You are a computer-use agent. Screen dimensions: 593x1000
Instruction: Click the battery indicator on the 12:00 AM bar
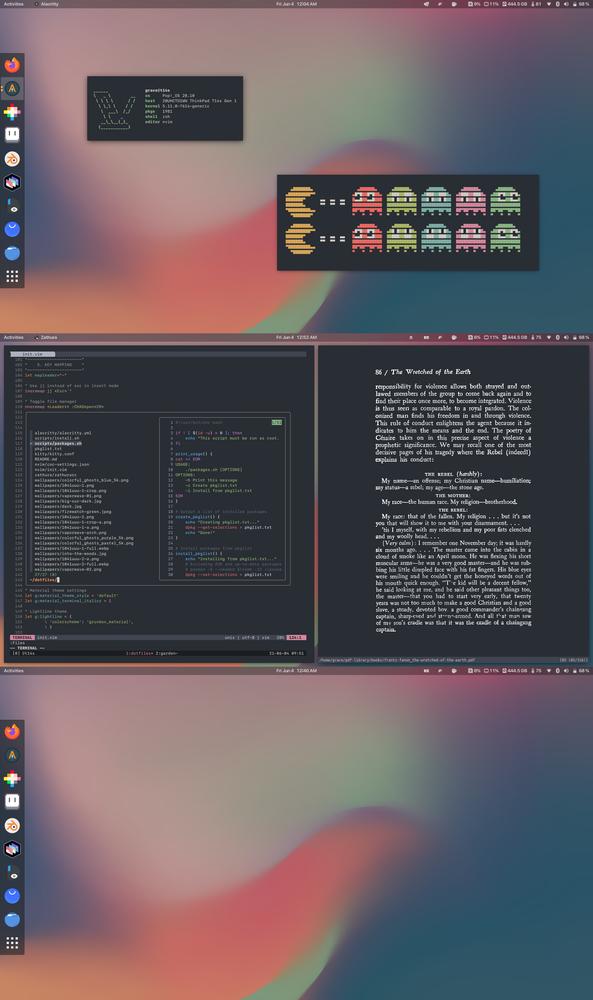(x=581, y=670)
